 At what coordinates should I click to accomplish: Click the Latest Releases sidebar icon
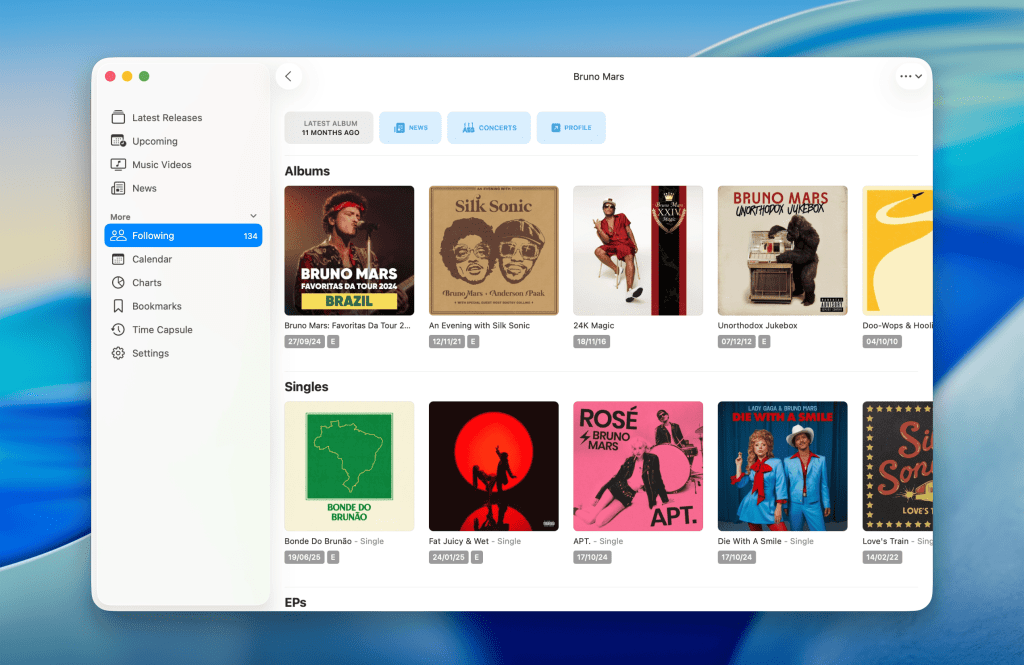(x=118, y=118)
